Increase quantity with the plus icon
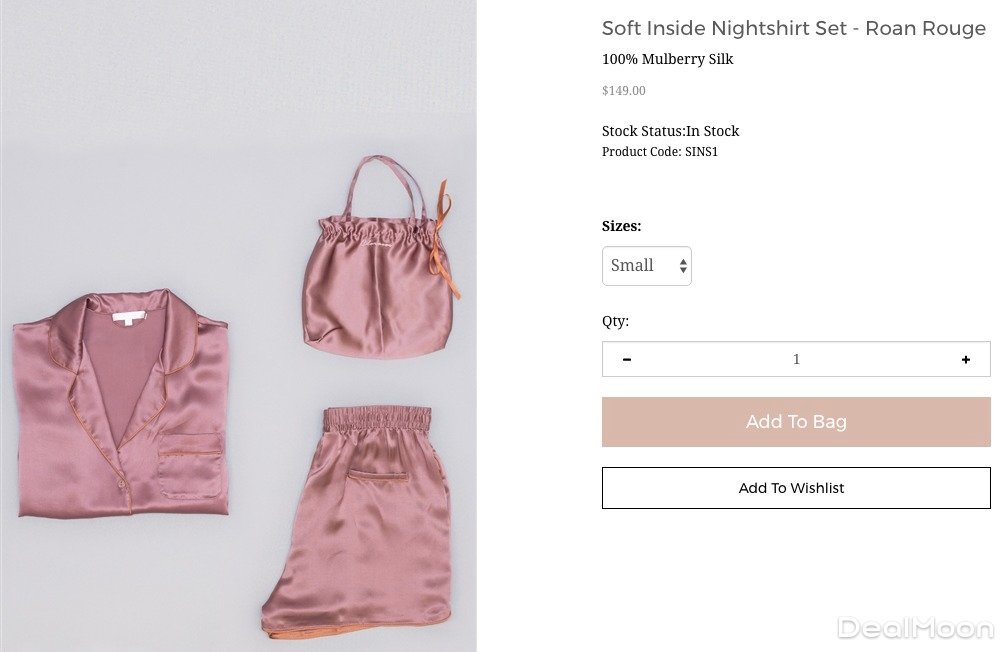 point(965,360)
